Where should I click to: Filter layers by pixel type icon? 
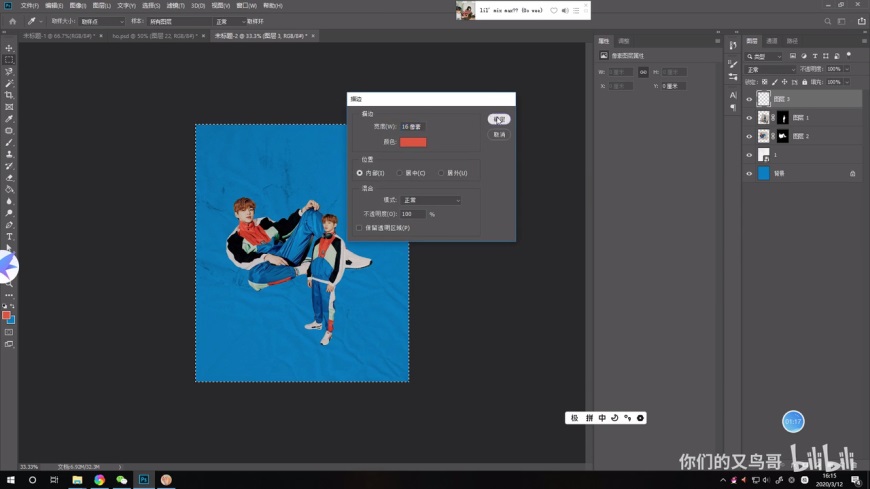(x=793, y=56)
